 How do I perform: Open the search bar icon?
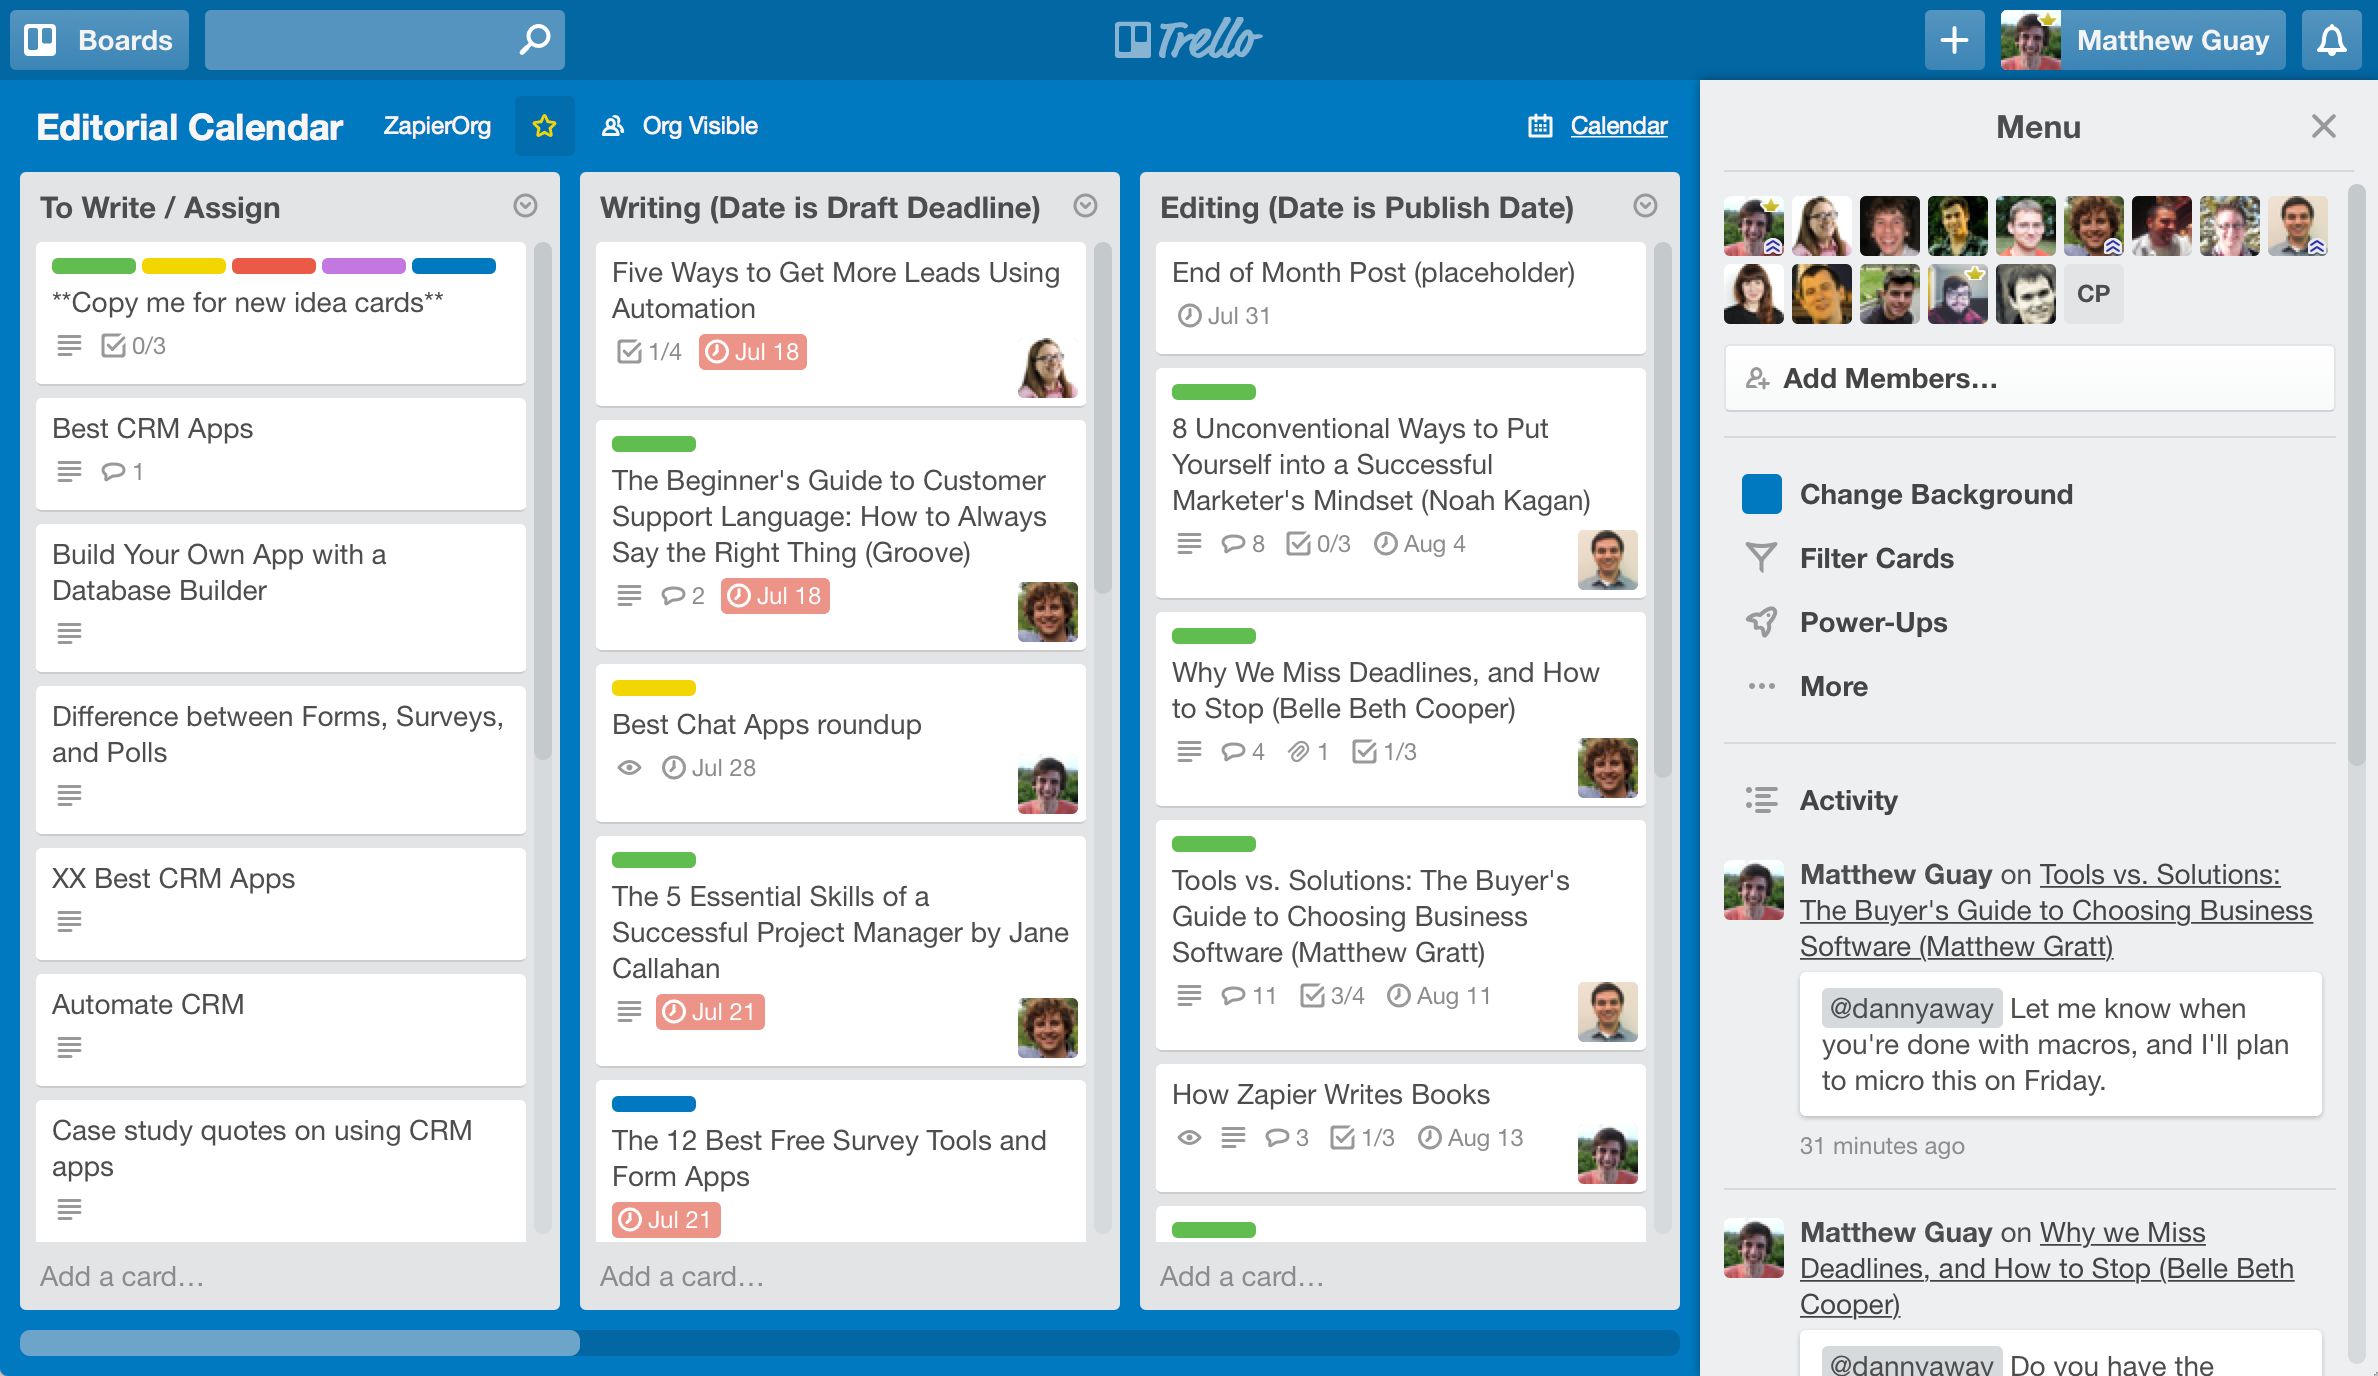point(534,39)
